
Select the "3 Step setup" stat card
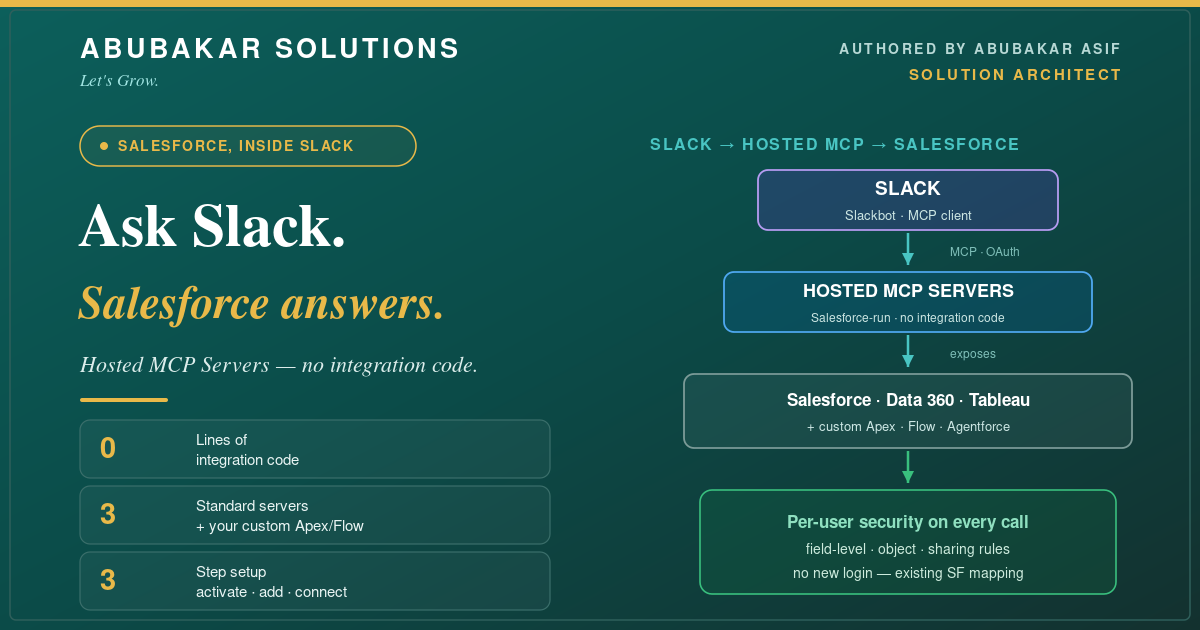point(315,581)
